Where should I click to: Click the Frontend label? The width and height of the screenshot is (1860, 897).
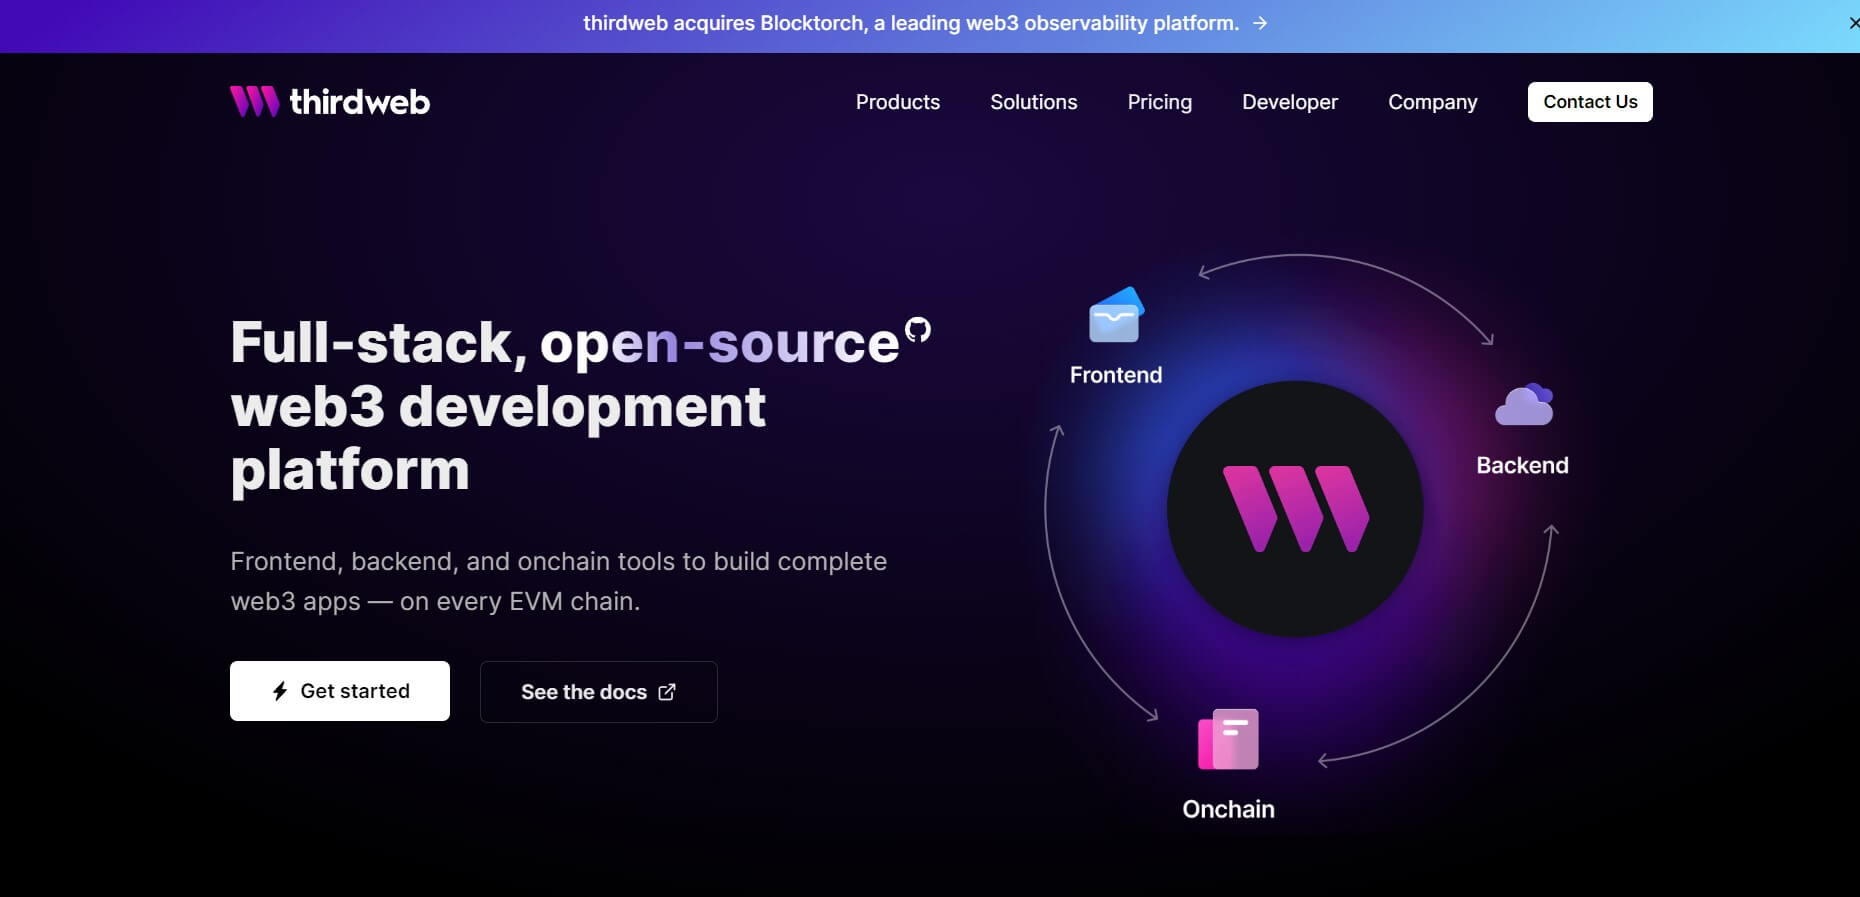(x=1116, y=375)
